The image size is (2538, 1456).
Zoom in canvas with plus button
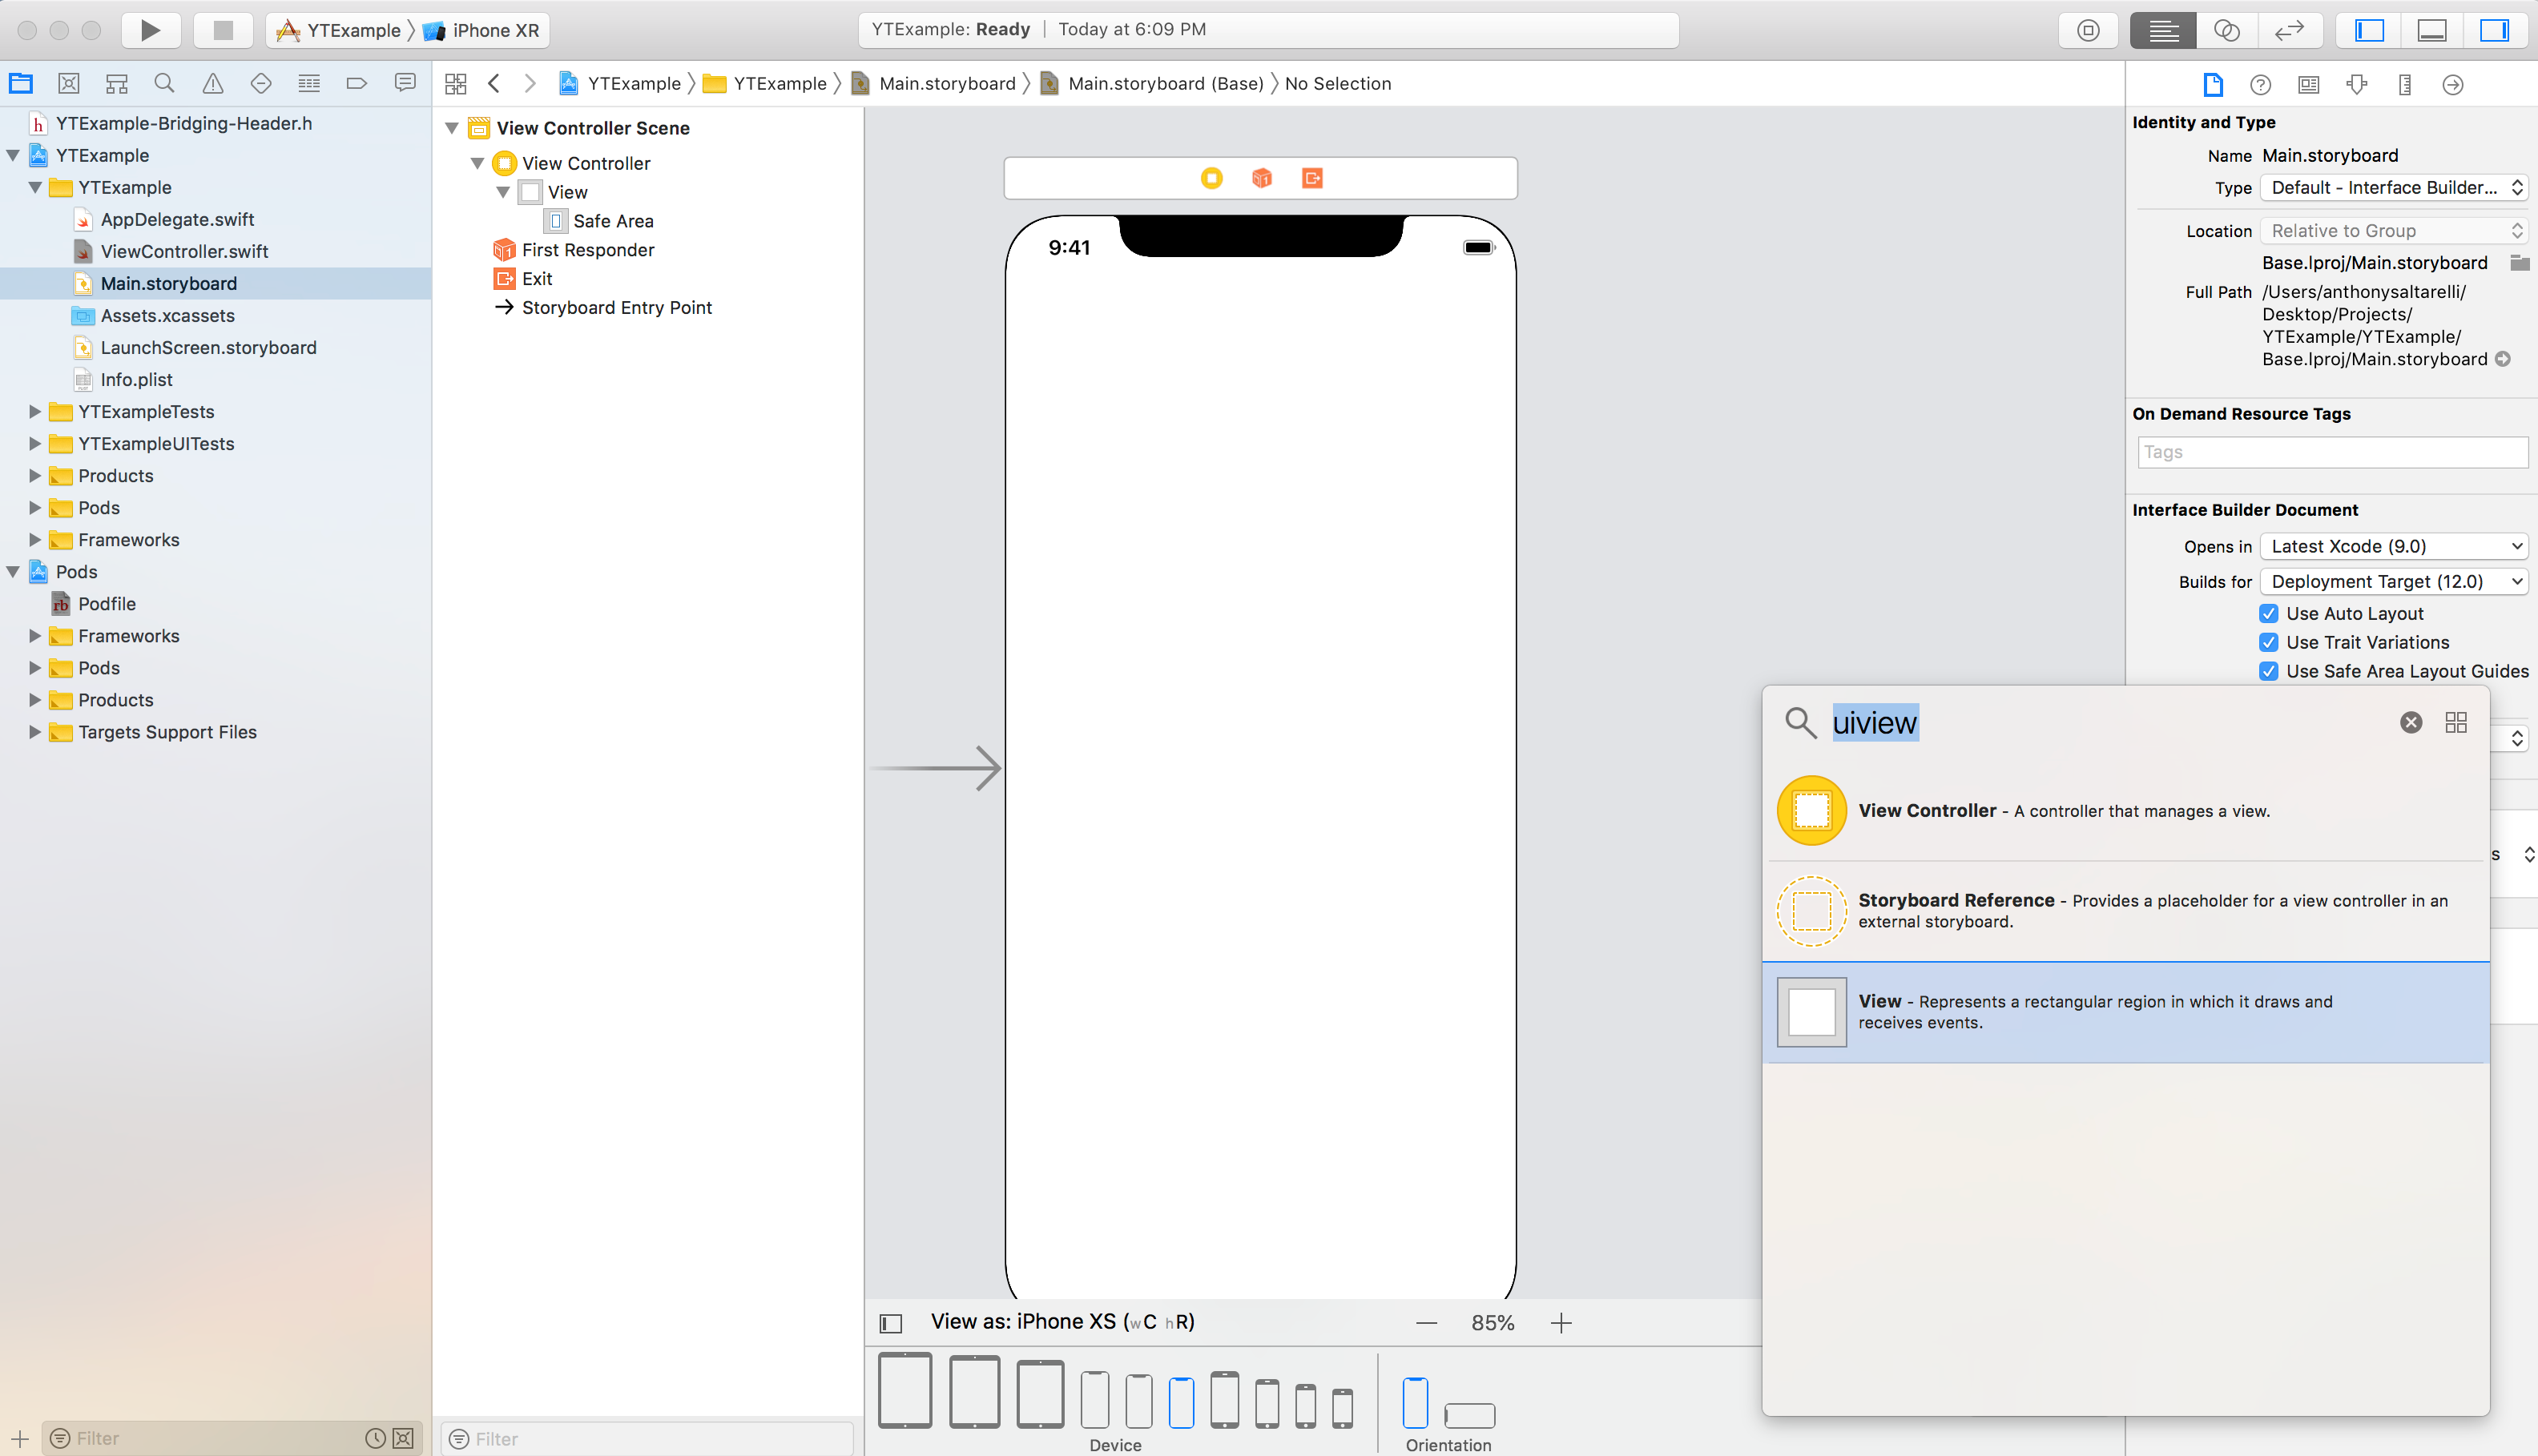pyautogui.click(x=1561, y=1323)
